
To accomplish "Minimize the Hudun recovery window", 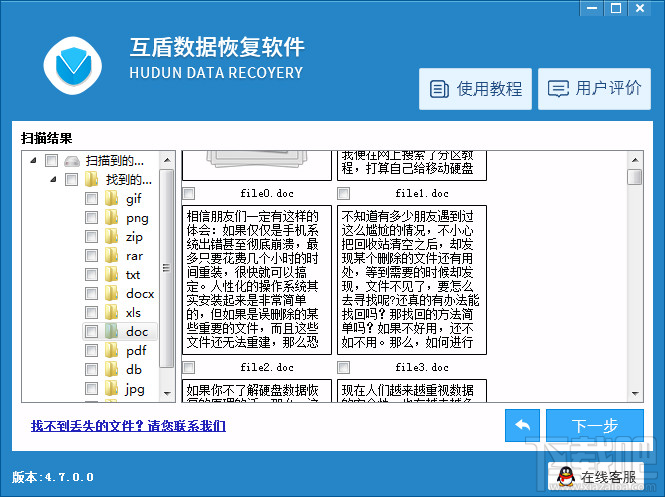I will 592,8.
